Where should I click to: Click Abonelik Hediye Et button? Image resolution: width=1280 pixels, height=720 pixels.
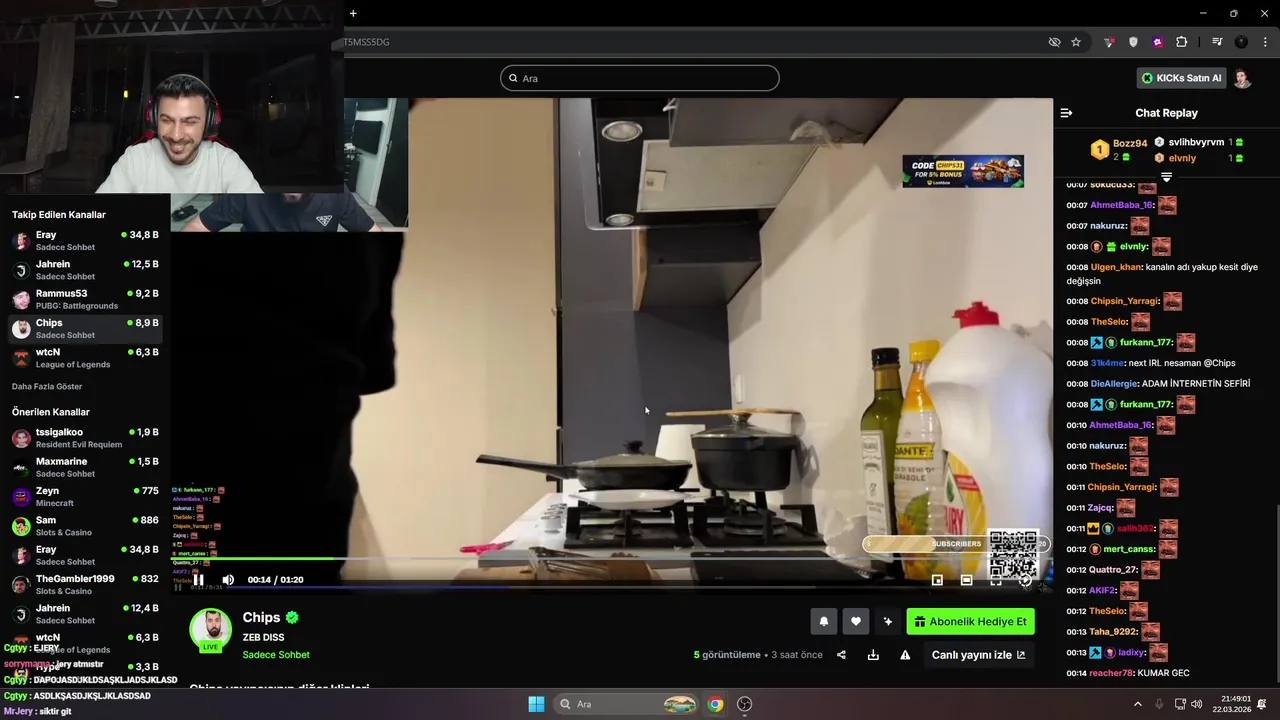[x=970, y=621]
